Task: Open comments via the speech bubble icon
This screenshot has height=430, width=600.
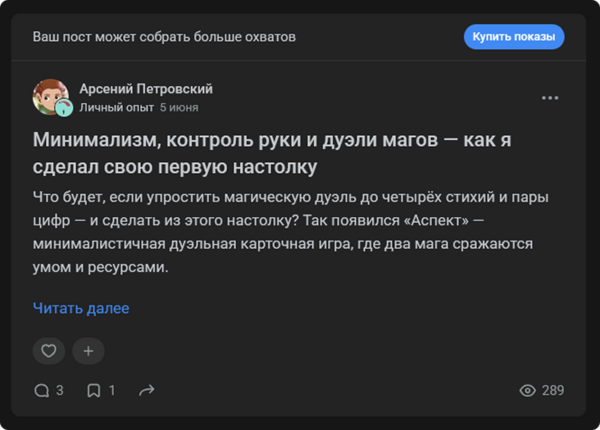Action: tap(41, 390)
